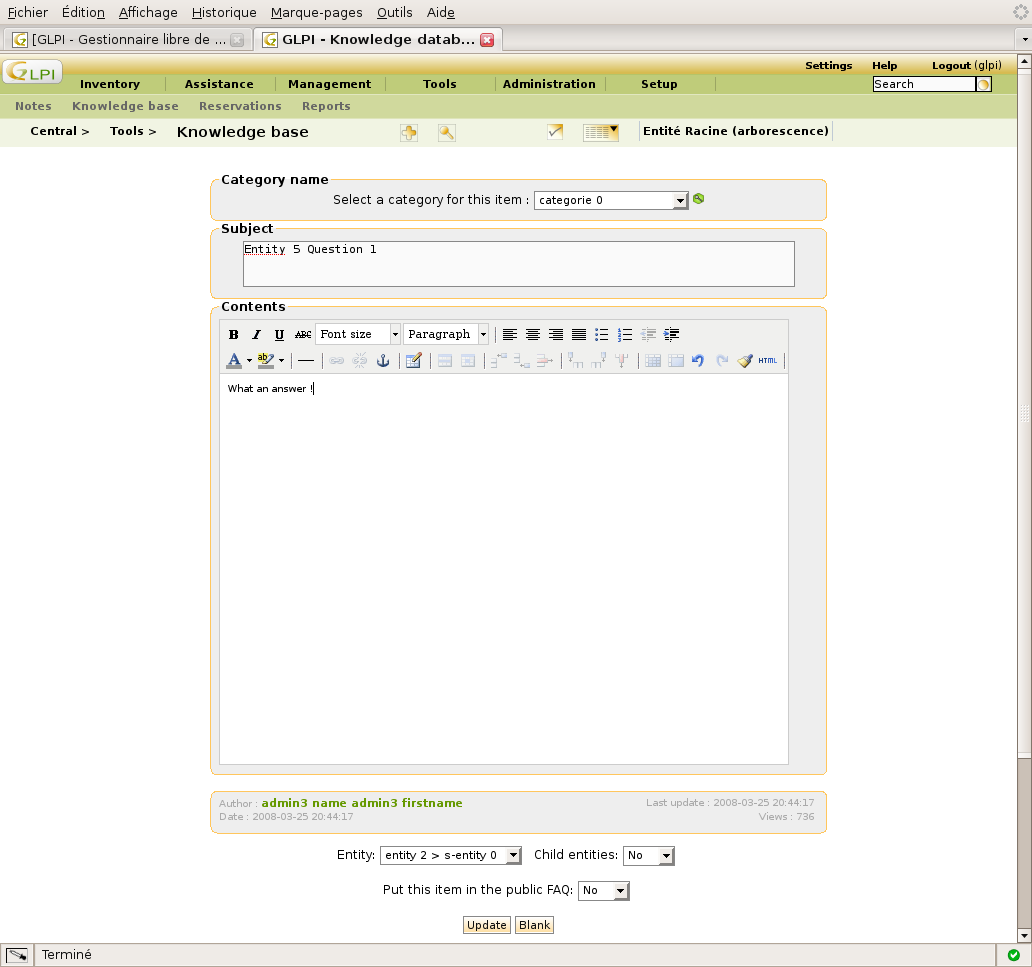This screenshot has height=967, width=1032.
Task: Center-align the paragraph text
Action: pyautogui.click(x=533, y=335)
